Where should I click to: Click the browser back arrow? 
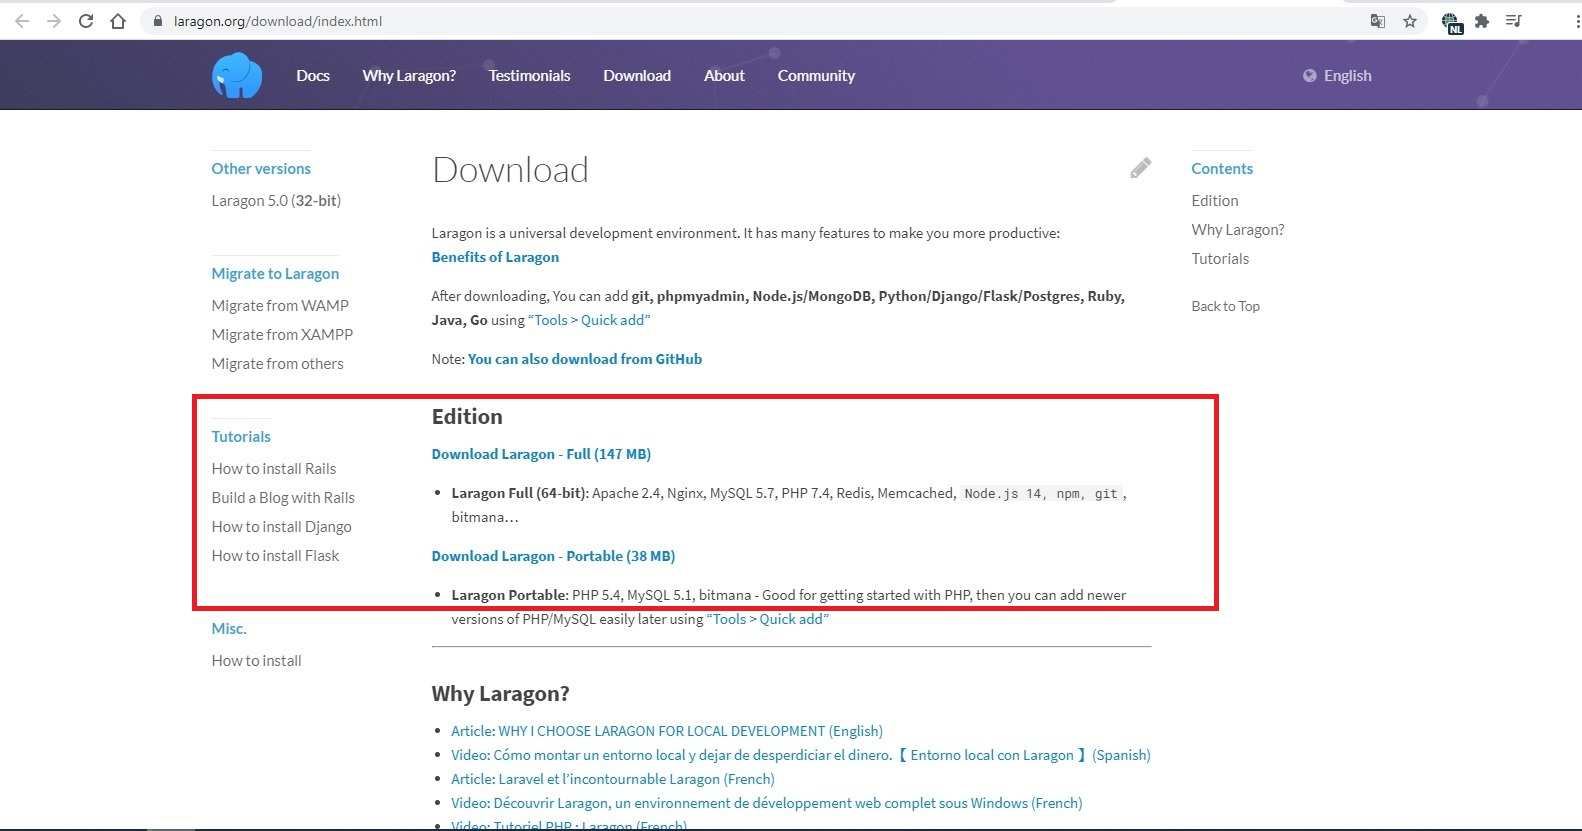pos(22,21)
